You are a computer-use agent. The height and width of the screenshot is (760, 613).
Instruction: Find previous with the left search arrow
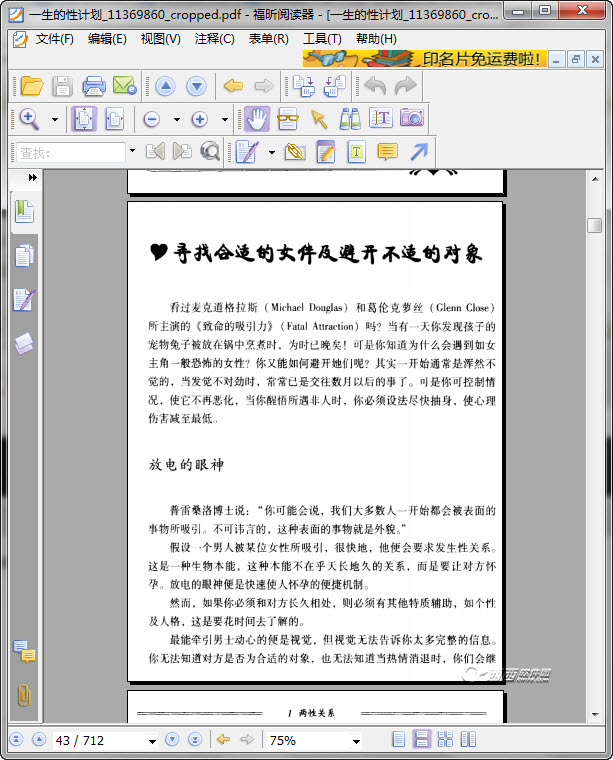[155, 152]
